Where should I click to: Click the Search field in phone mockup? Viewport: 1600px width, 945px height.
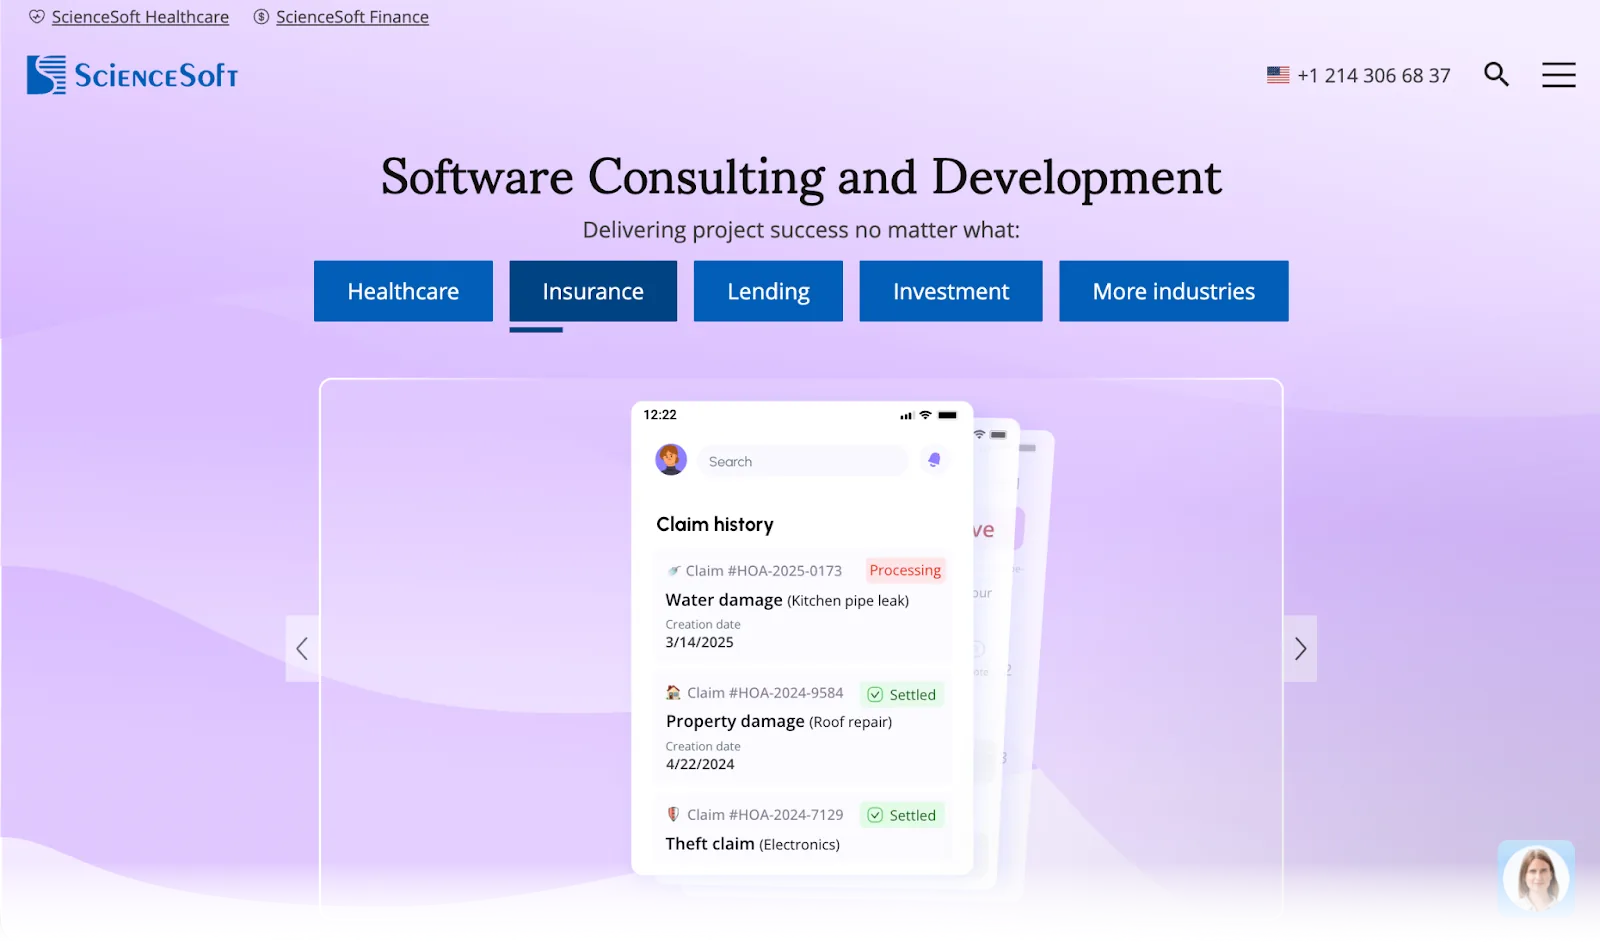[x=803, y=461]
